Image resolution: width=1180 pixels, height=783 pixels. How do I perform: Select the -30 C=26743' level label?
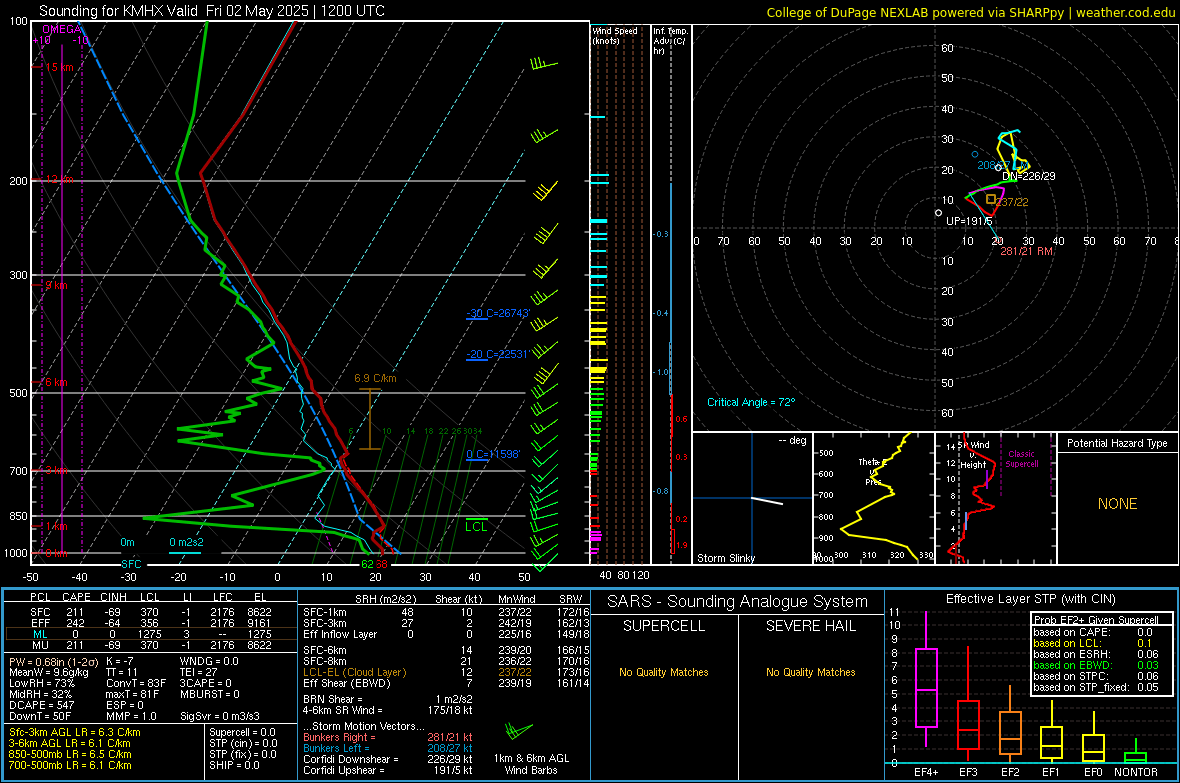pos(498,313)
